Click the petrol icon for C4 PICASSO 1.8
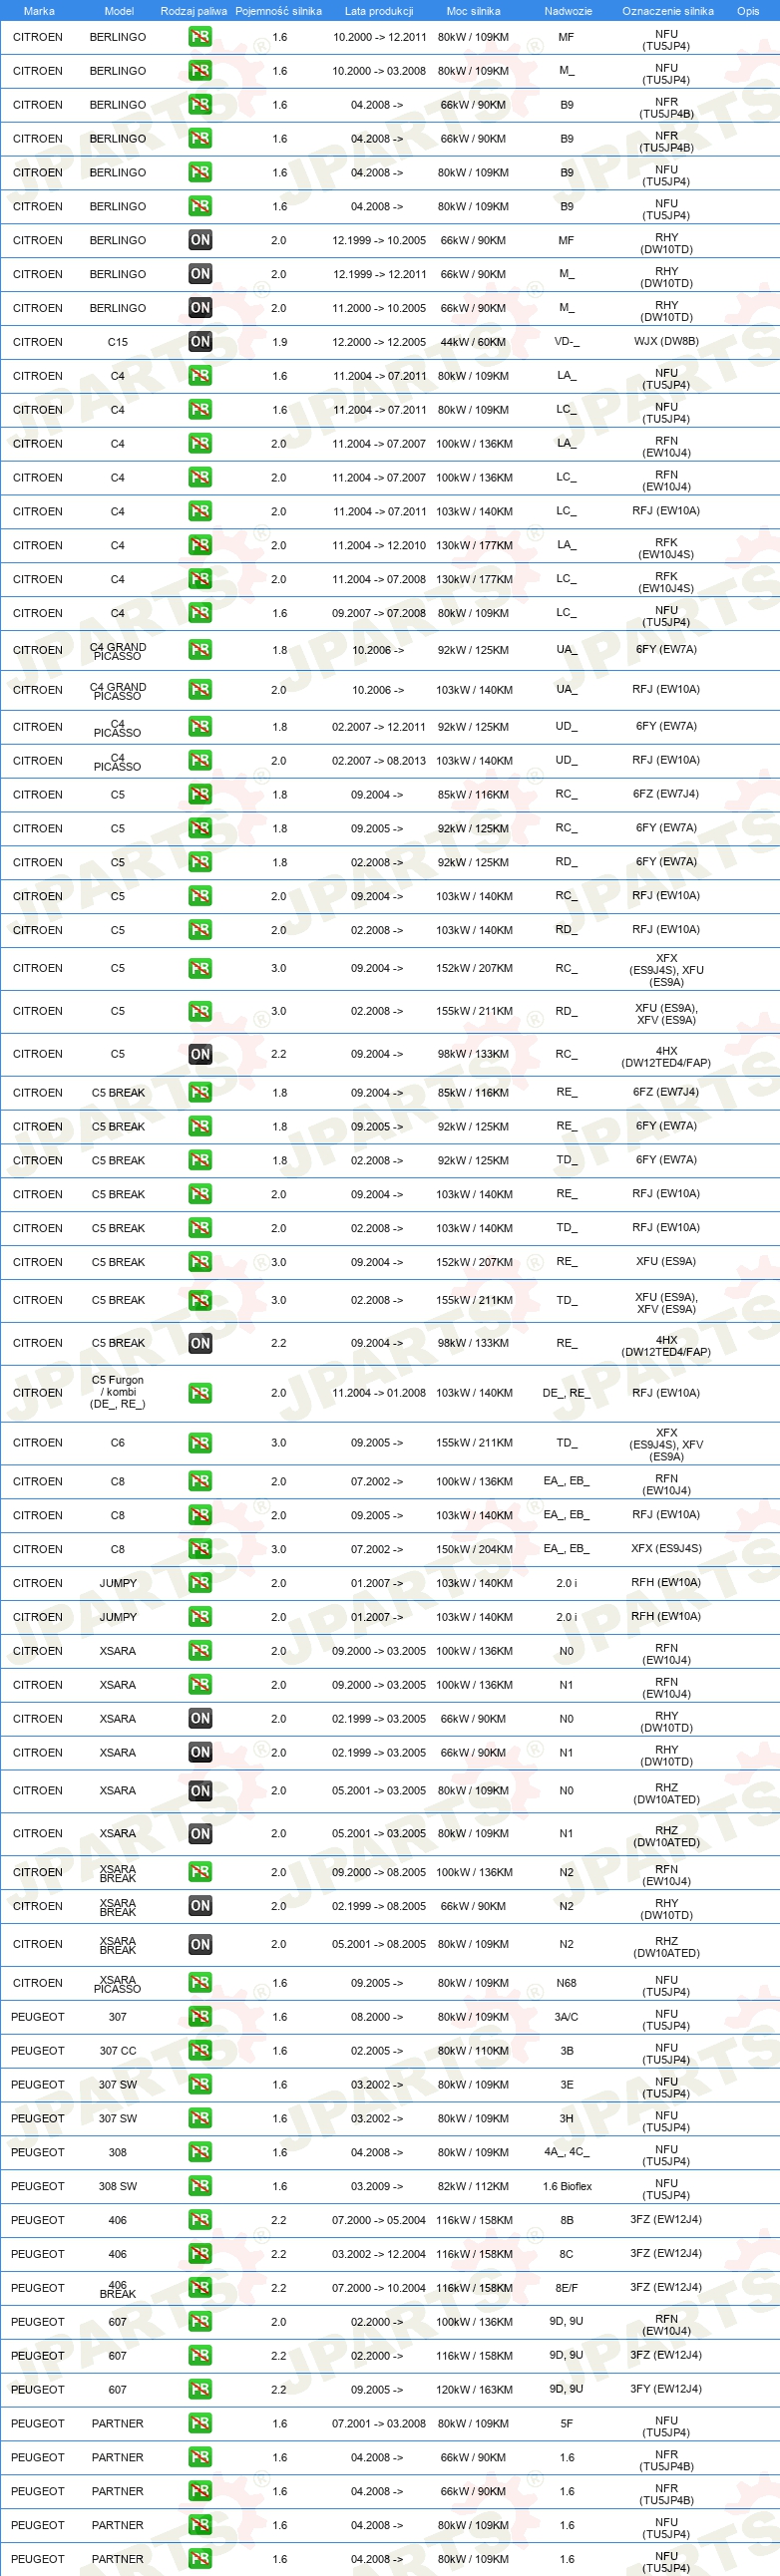This screenshot has width=780, height=2576. point(200,727)
